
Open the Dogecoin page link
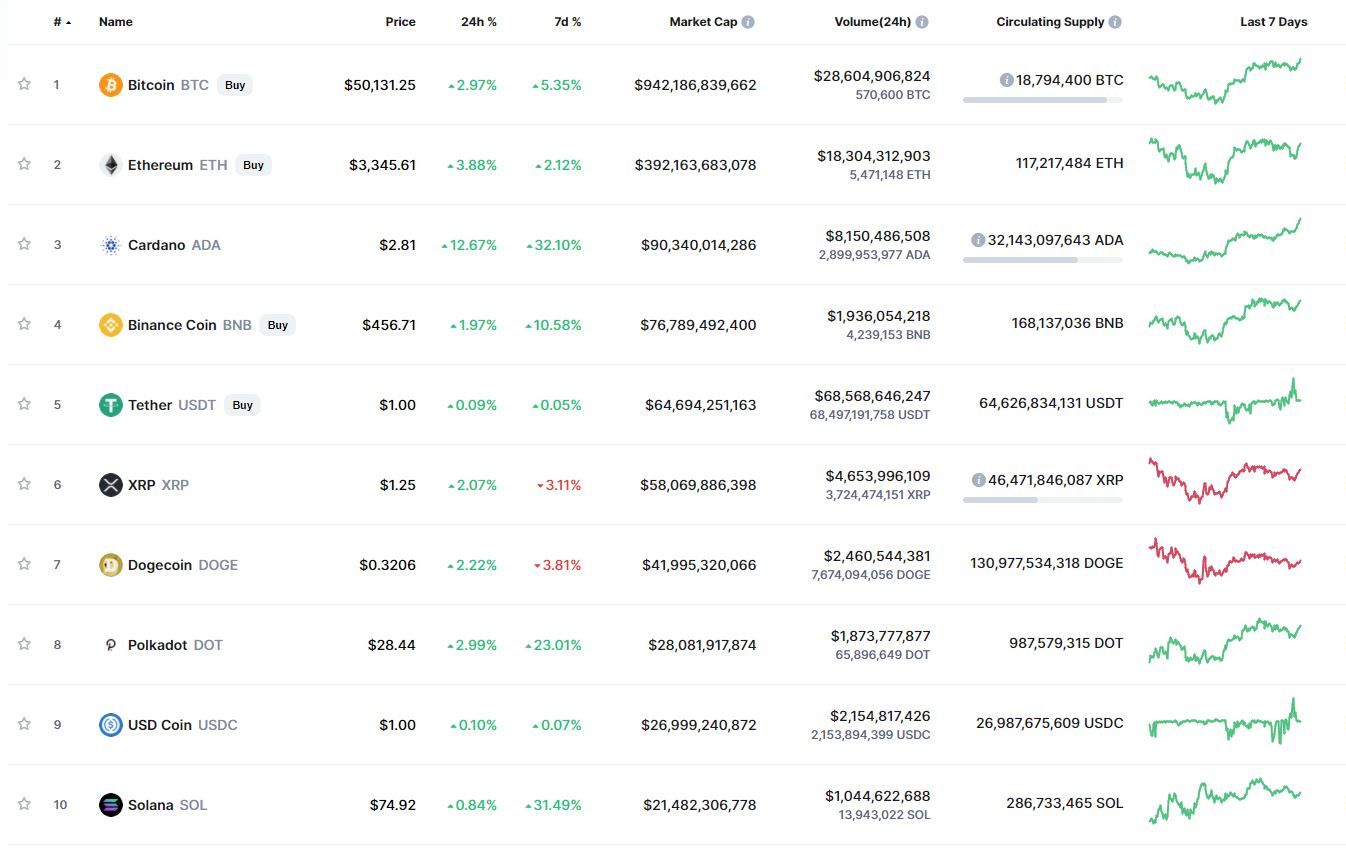[x=160, y=565]
